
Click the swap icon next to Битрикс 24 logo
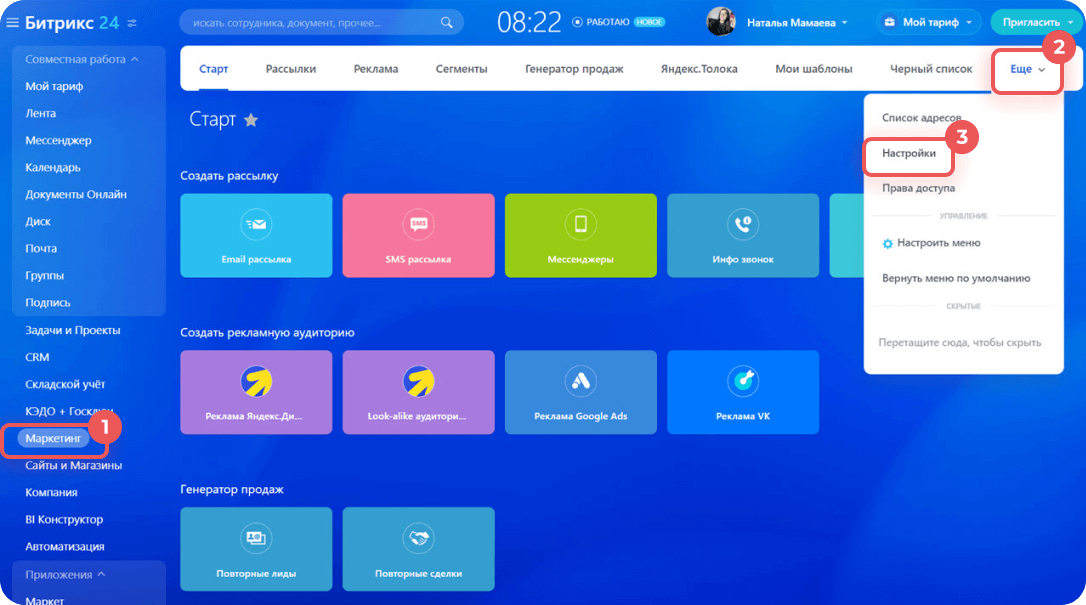pos(132,23)
